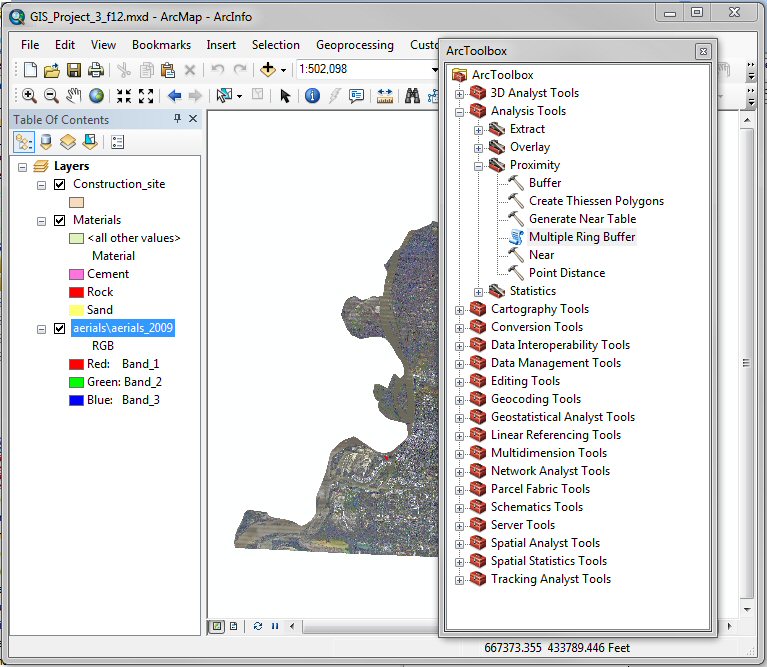The height and width of the screenshot is (667, 767).
Task: Open Table Of Contents Options icon
Action: tap(117, 142)
